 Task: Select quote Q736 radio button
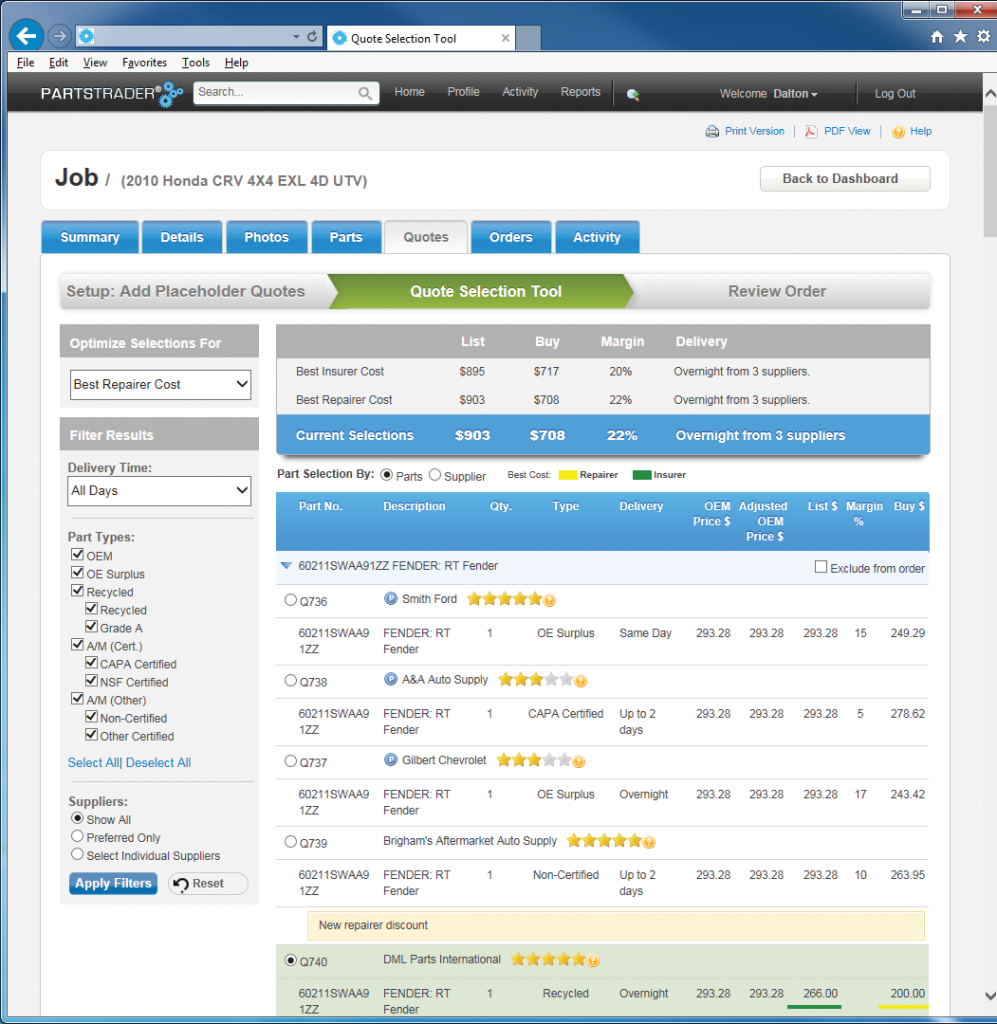[291, 600]
